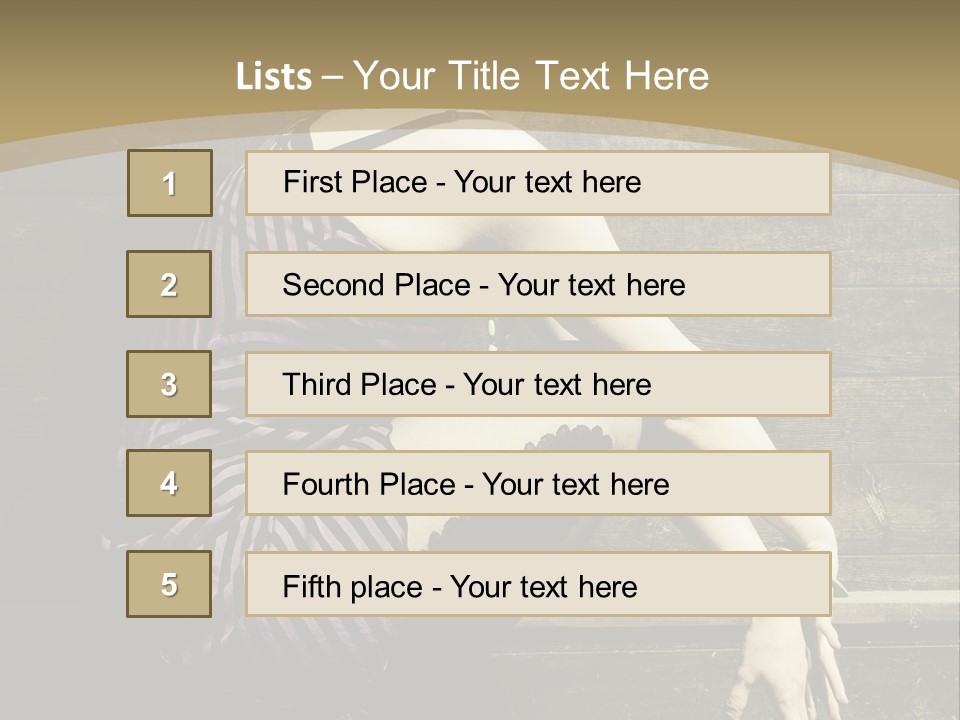Click the slide title text
This screenshot has width=960, height=720.
(x=472, y=76)
